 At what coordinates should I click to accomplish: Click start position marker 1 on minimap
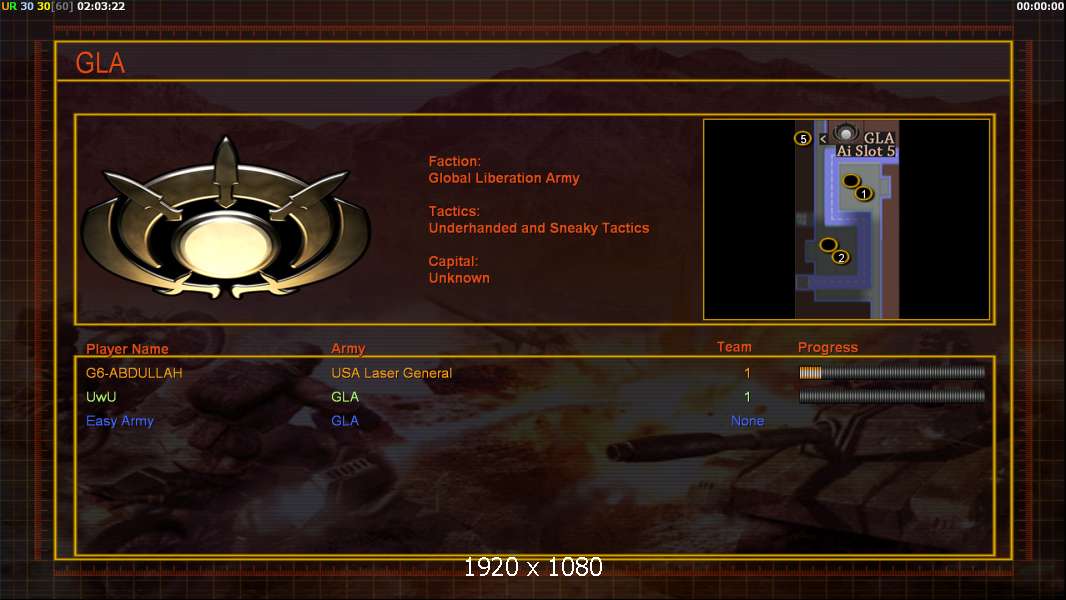click(863, 194)
